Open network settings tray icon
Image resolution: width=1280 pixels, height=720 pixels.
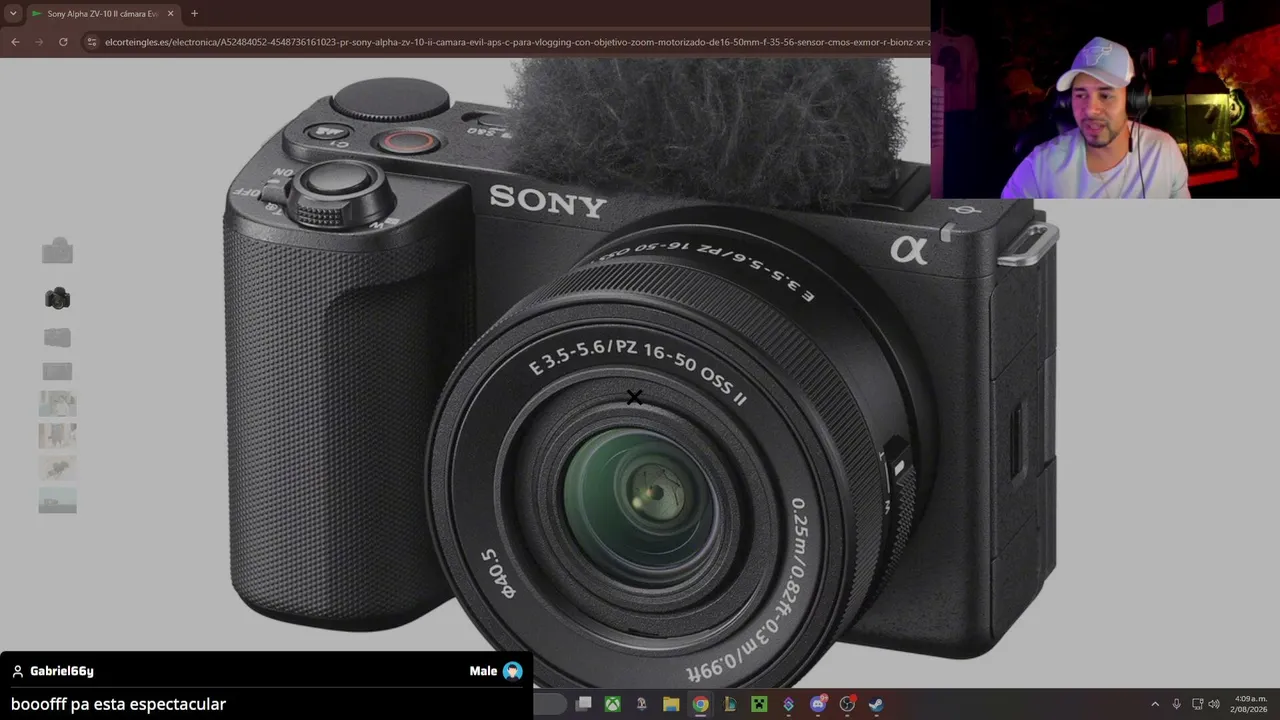1197,704
